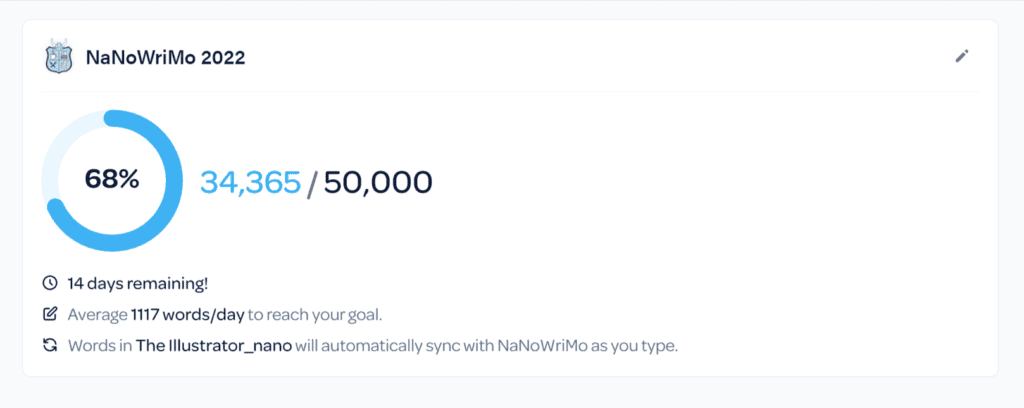Click the compose icon beside Average words
This screenshot has height=408, width=1024.
(x=50, y=315)
